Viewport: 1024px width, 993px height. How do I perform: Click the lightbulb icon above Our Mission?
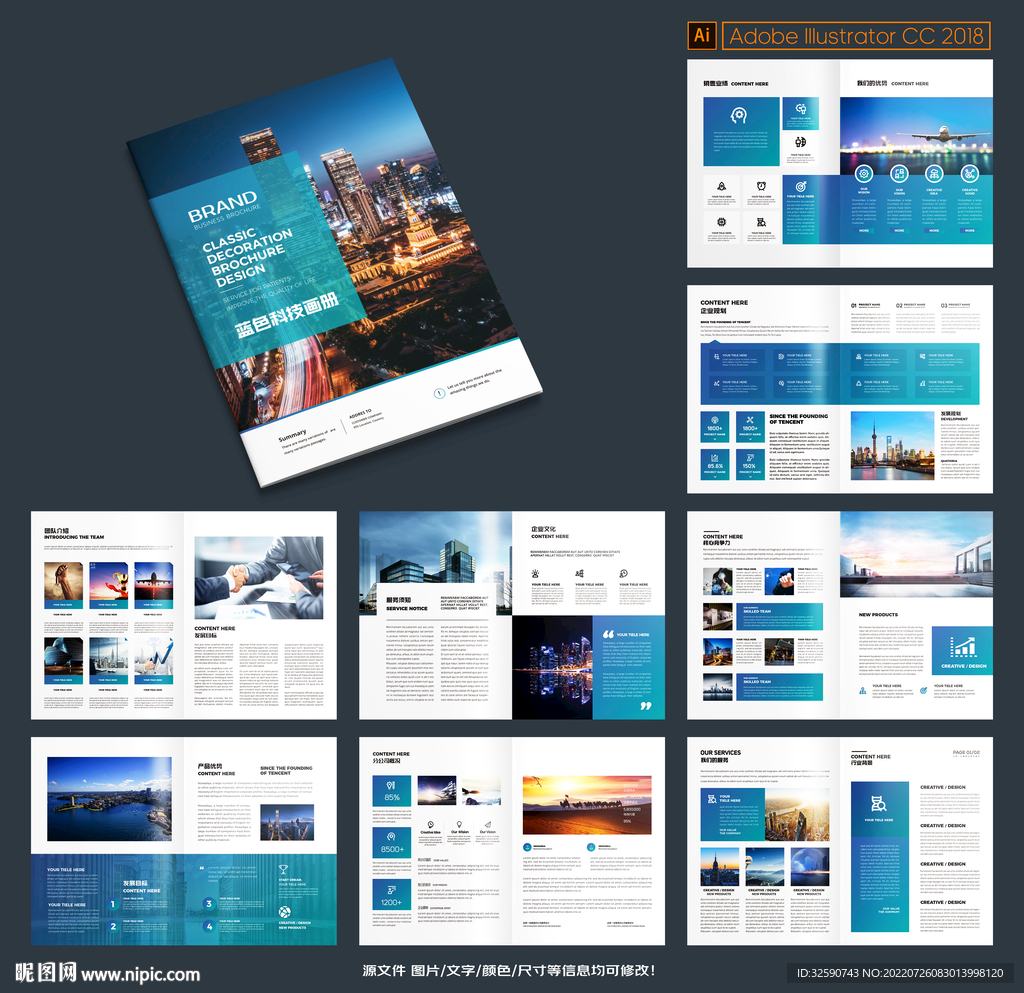(x=460, y=825)
